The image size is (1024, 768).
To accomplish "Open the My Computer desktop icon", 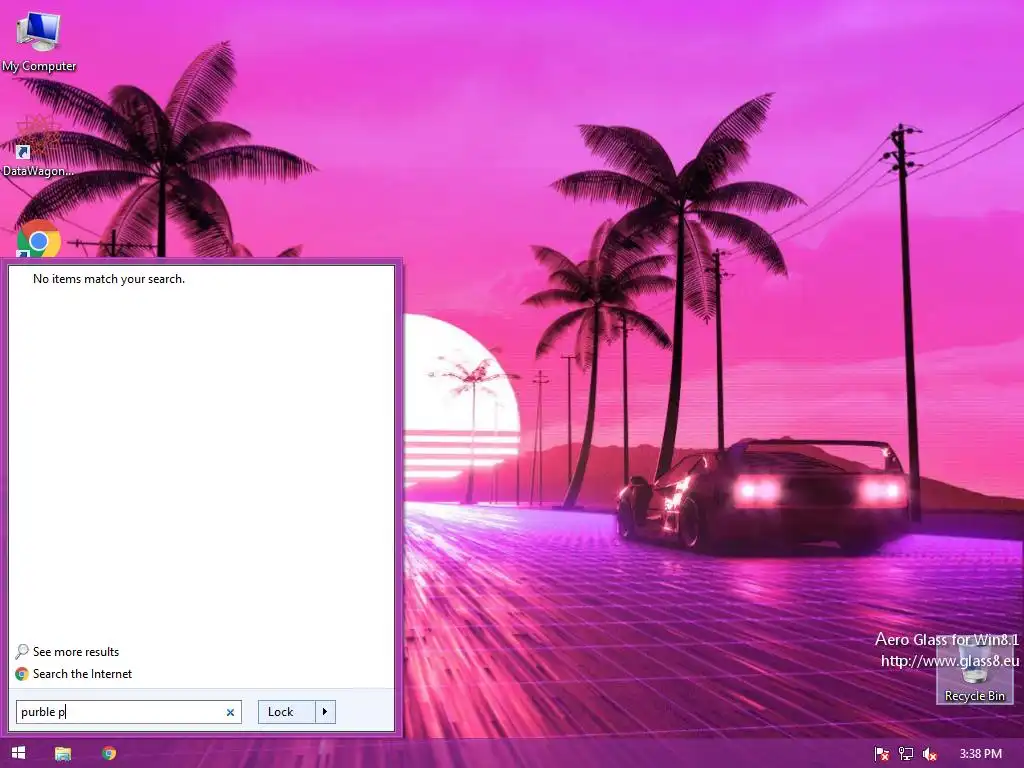I will 39,39.
